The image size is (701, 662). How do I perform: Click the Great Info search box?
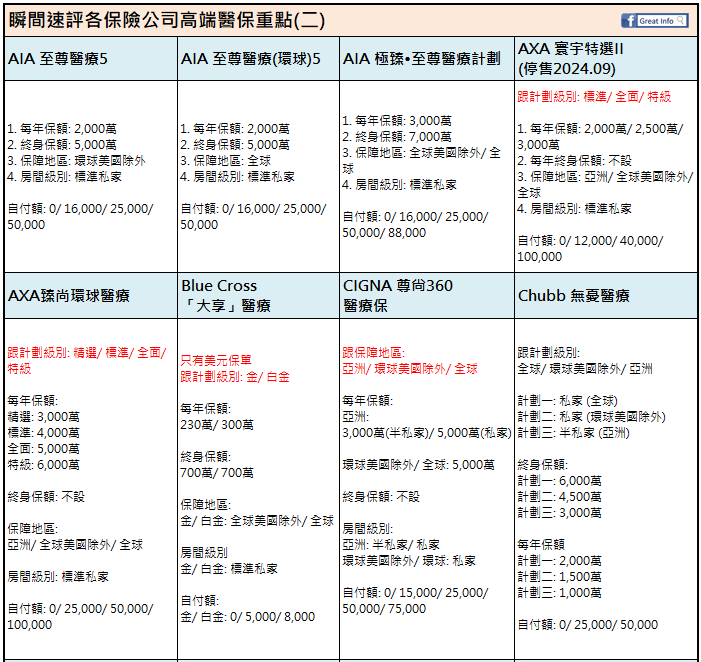(662, 21)
